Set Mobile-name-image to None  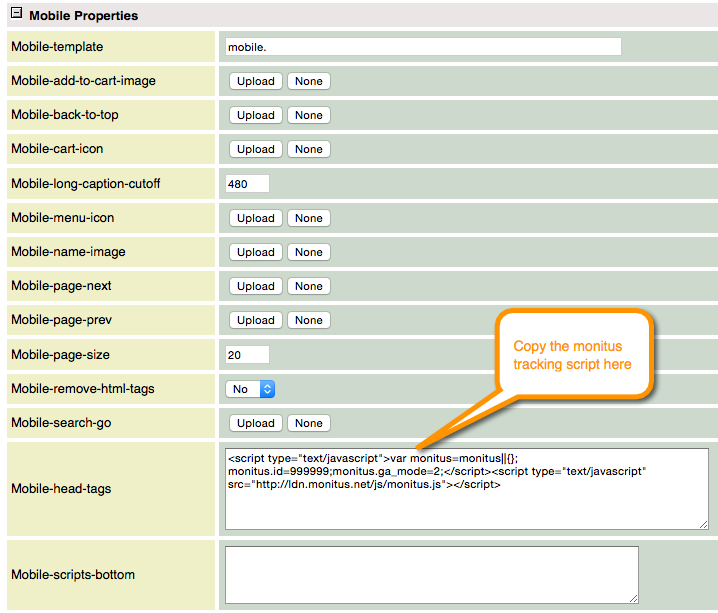click(309, 252)
